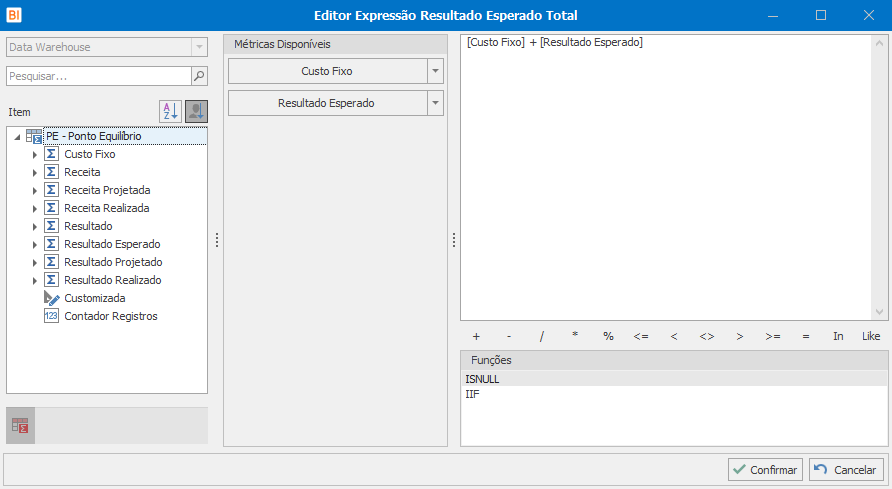Expand the Receita Realizada tree node
Viewport: 892px width, 489px height.
pos(35,209)
